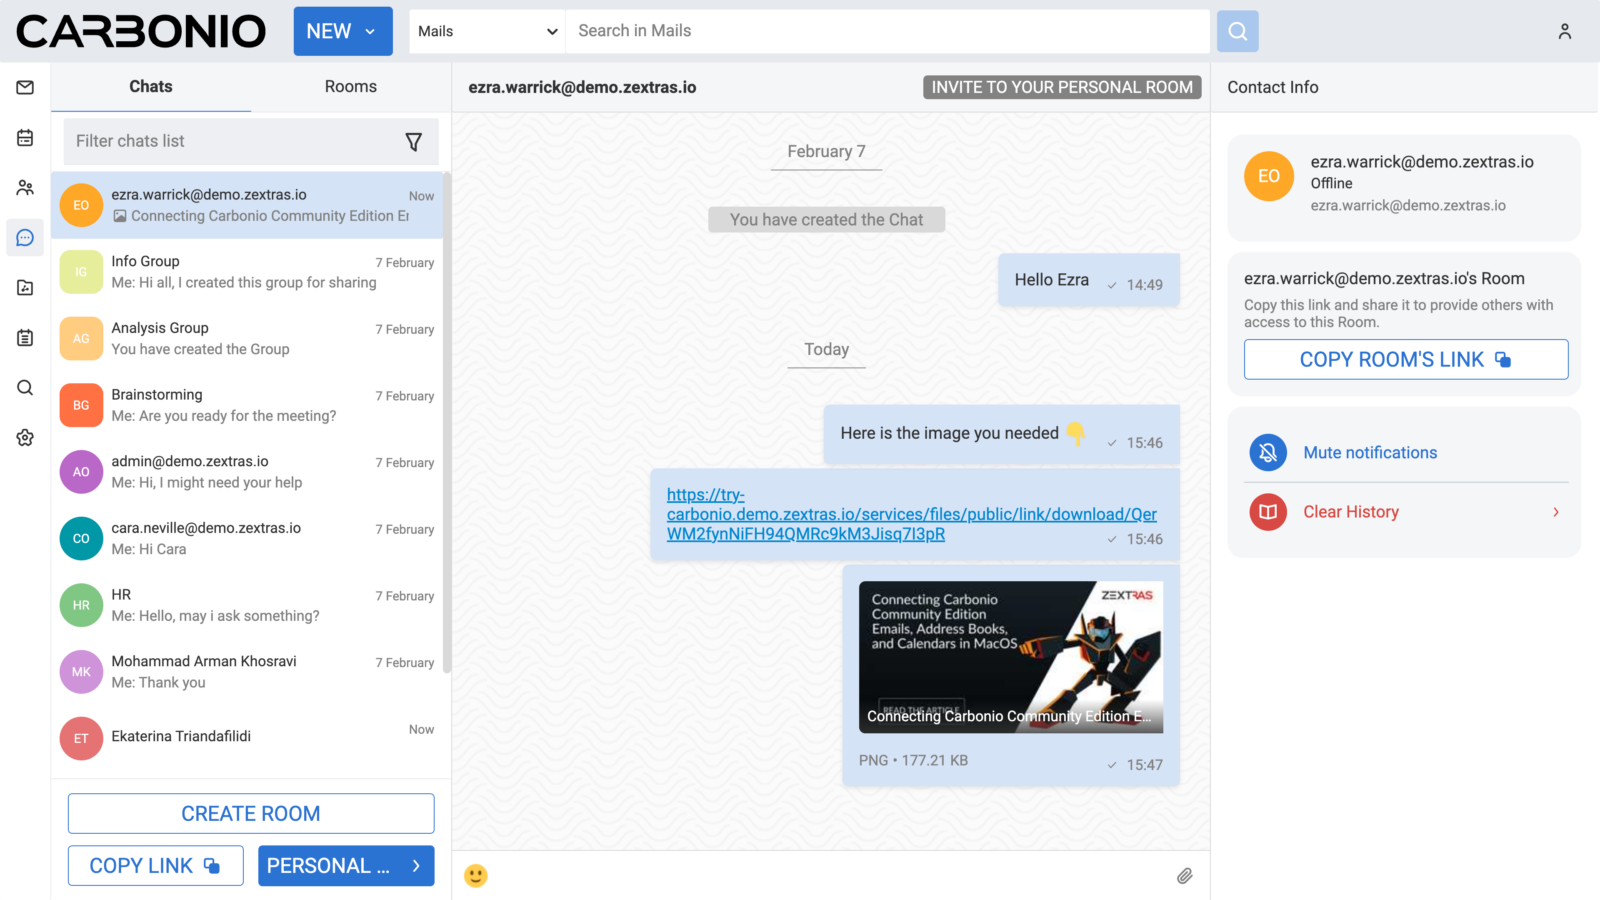Click COPY ROOM'S LINK button
This screenshot has width=1600, height=900.
click(x=1405, y=359)
